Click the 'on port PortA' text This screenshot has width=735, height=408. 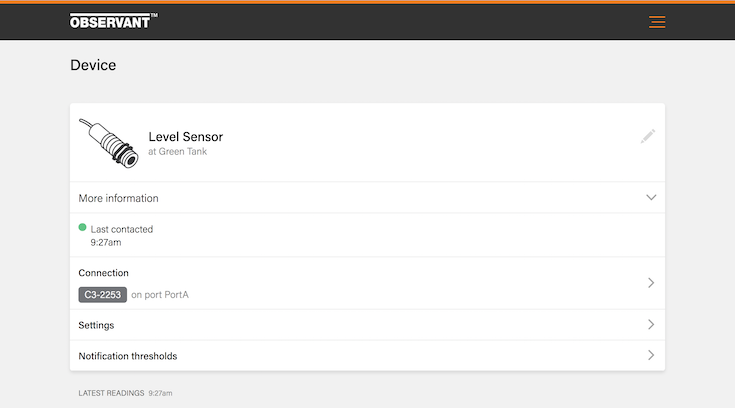(x=160, y=295)
